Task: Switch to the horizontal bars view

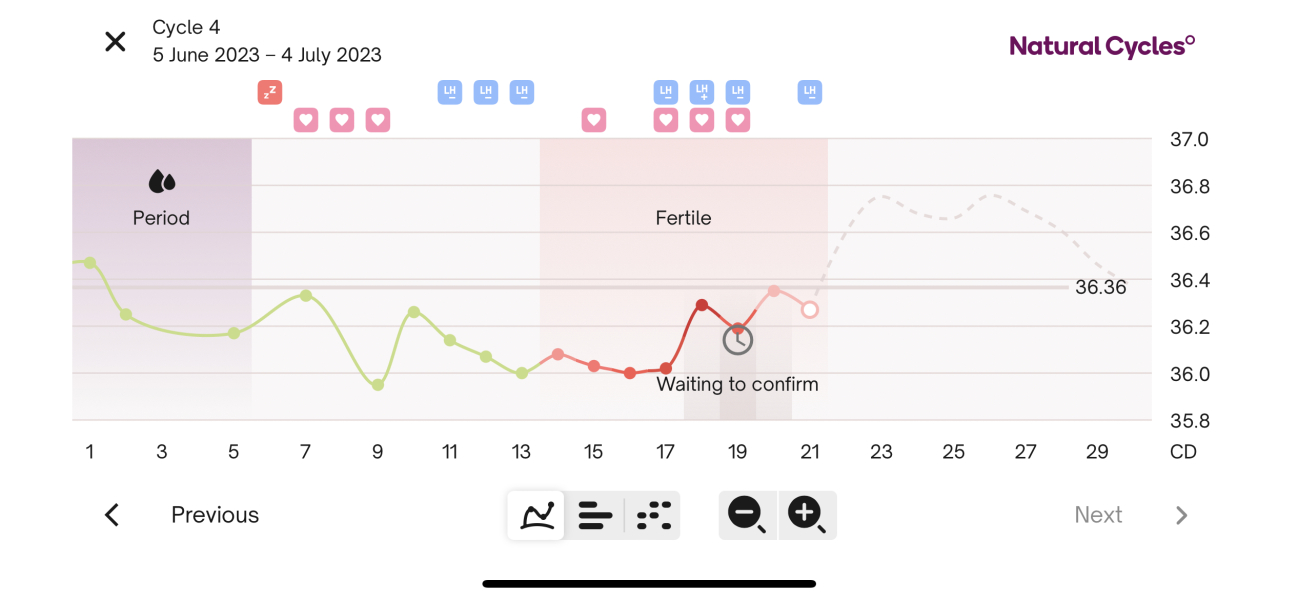Action: pyautogui.click(x=595, y=515)
